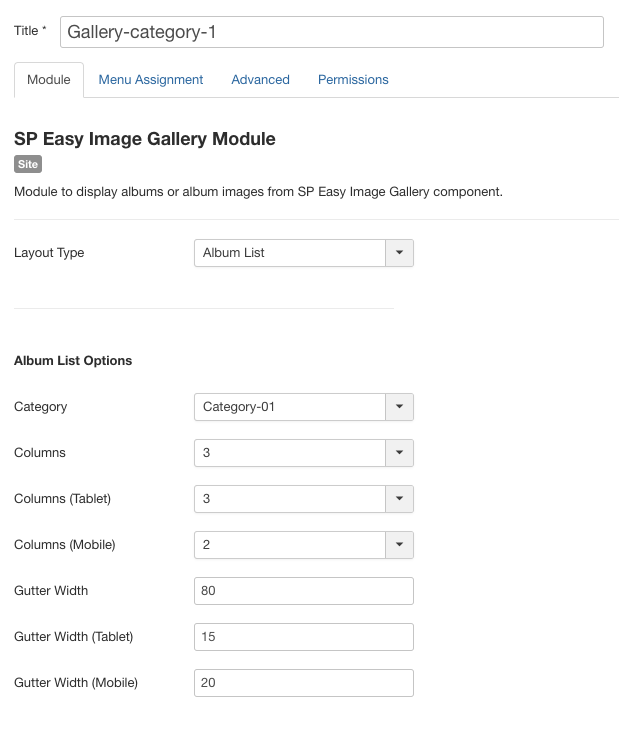The width and height of the screenshot is (619, 730).
Task: Click the Title text field
Action: [x=331, y=32]
